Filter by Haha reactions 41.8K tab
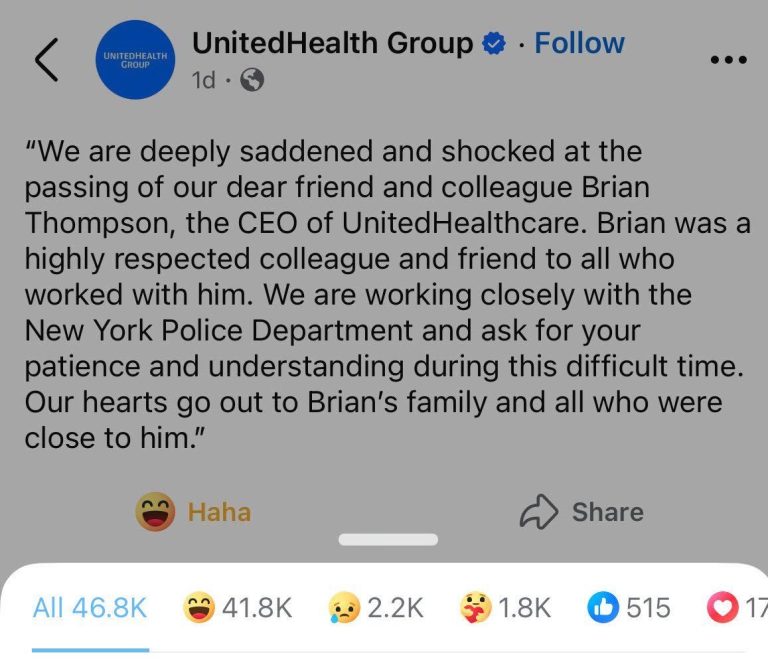 coord(238,608)
